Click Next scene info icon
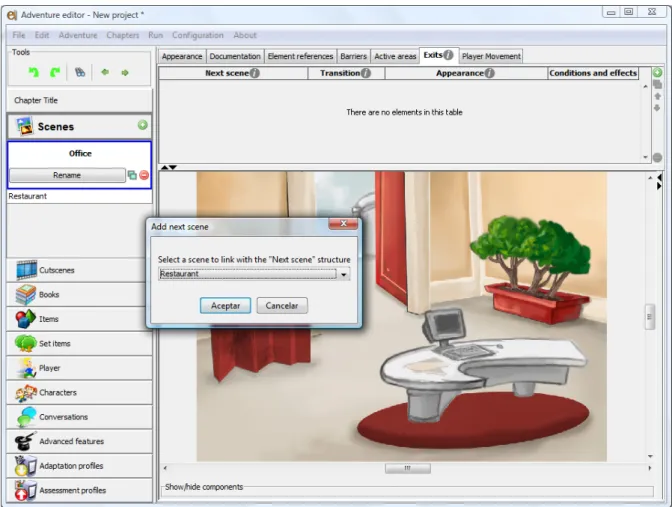Image resolution: width=672 pixels, height=507 pixels. coord(255,73)
